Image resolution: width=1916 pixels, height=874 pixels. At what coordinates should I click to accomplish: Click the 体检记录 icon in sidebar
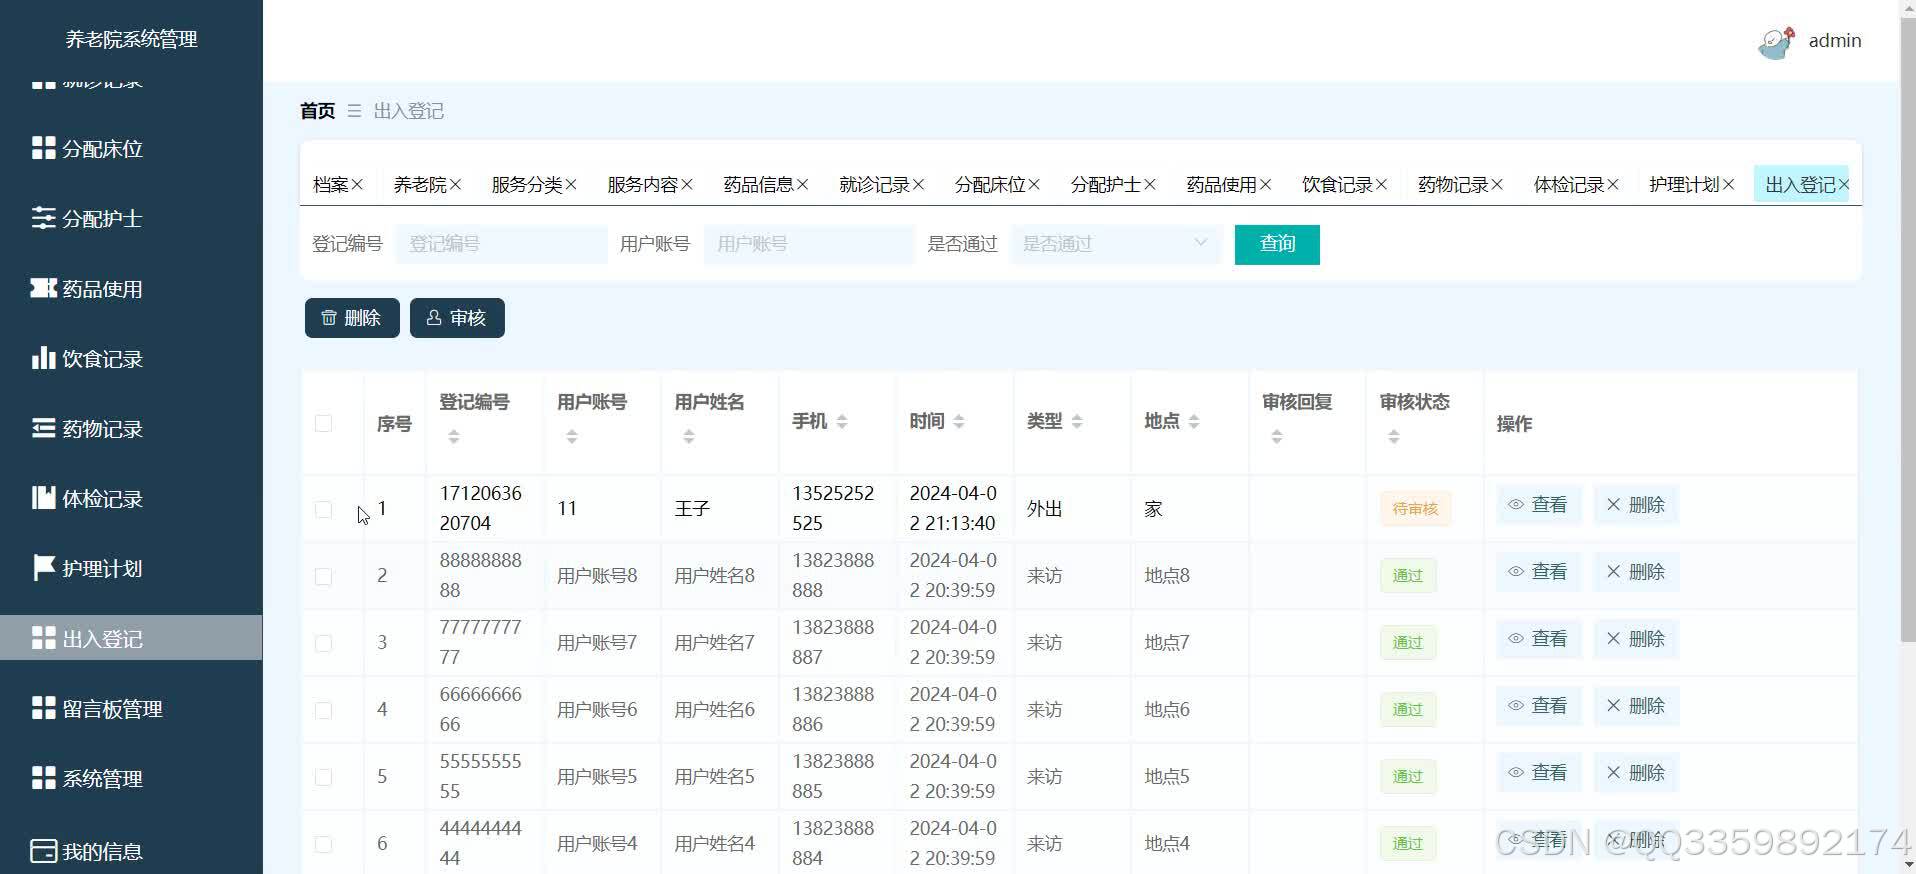[43, 498]
